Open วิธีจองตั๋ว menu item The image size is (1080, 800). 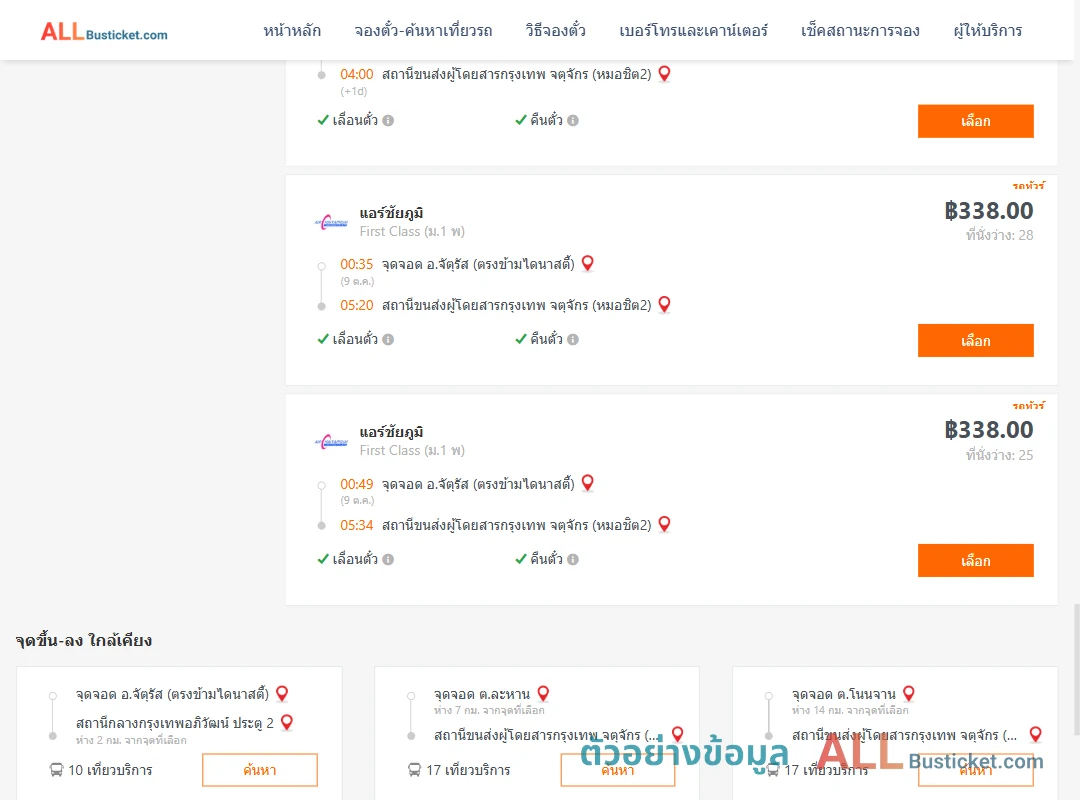click(x=555, y=30)
